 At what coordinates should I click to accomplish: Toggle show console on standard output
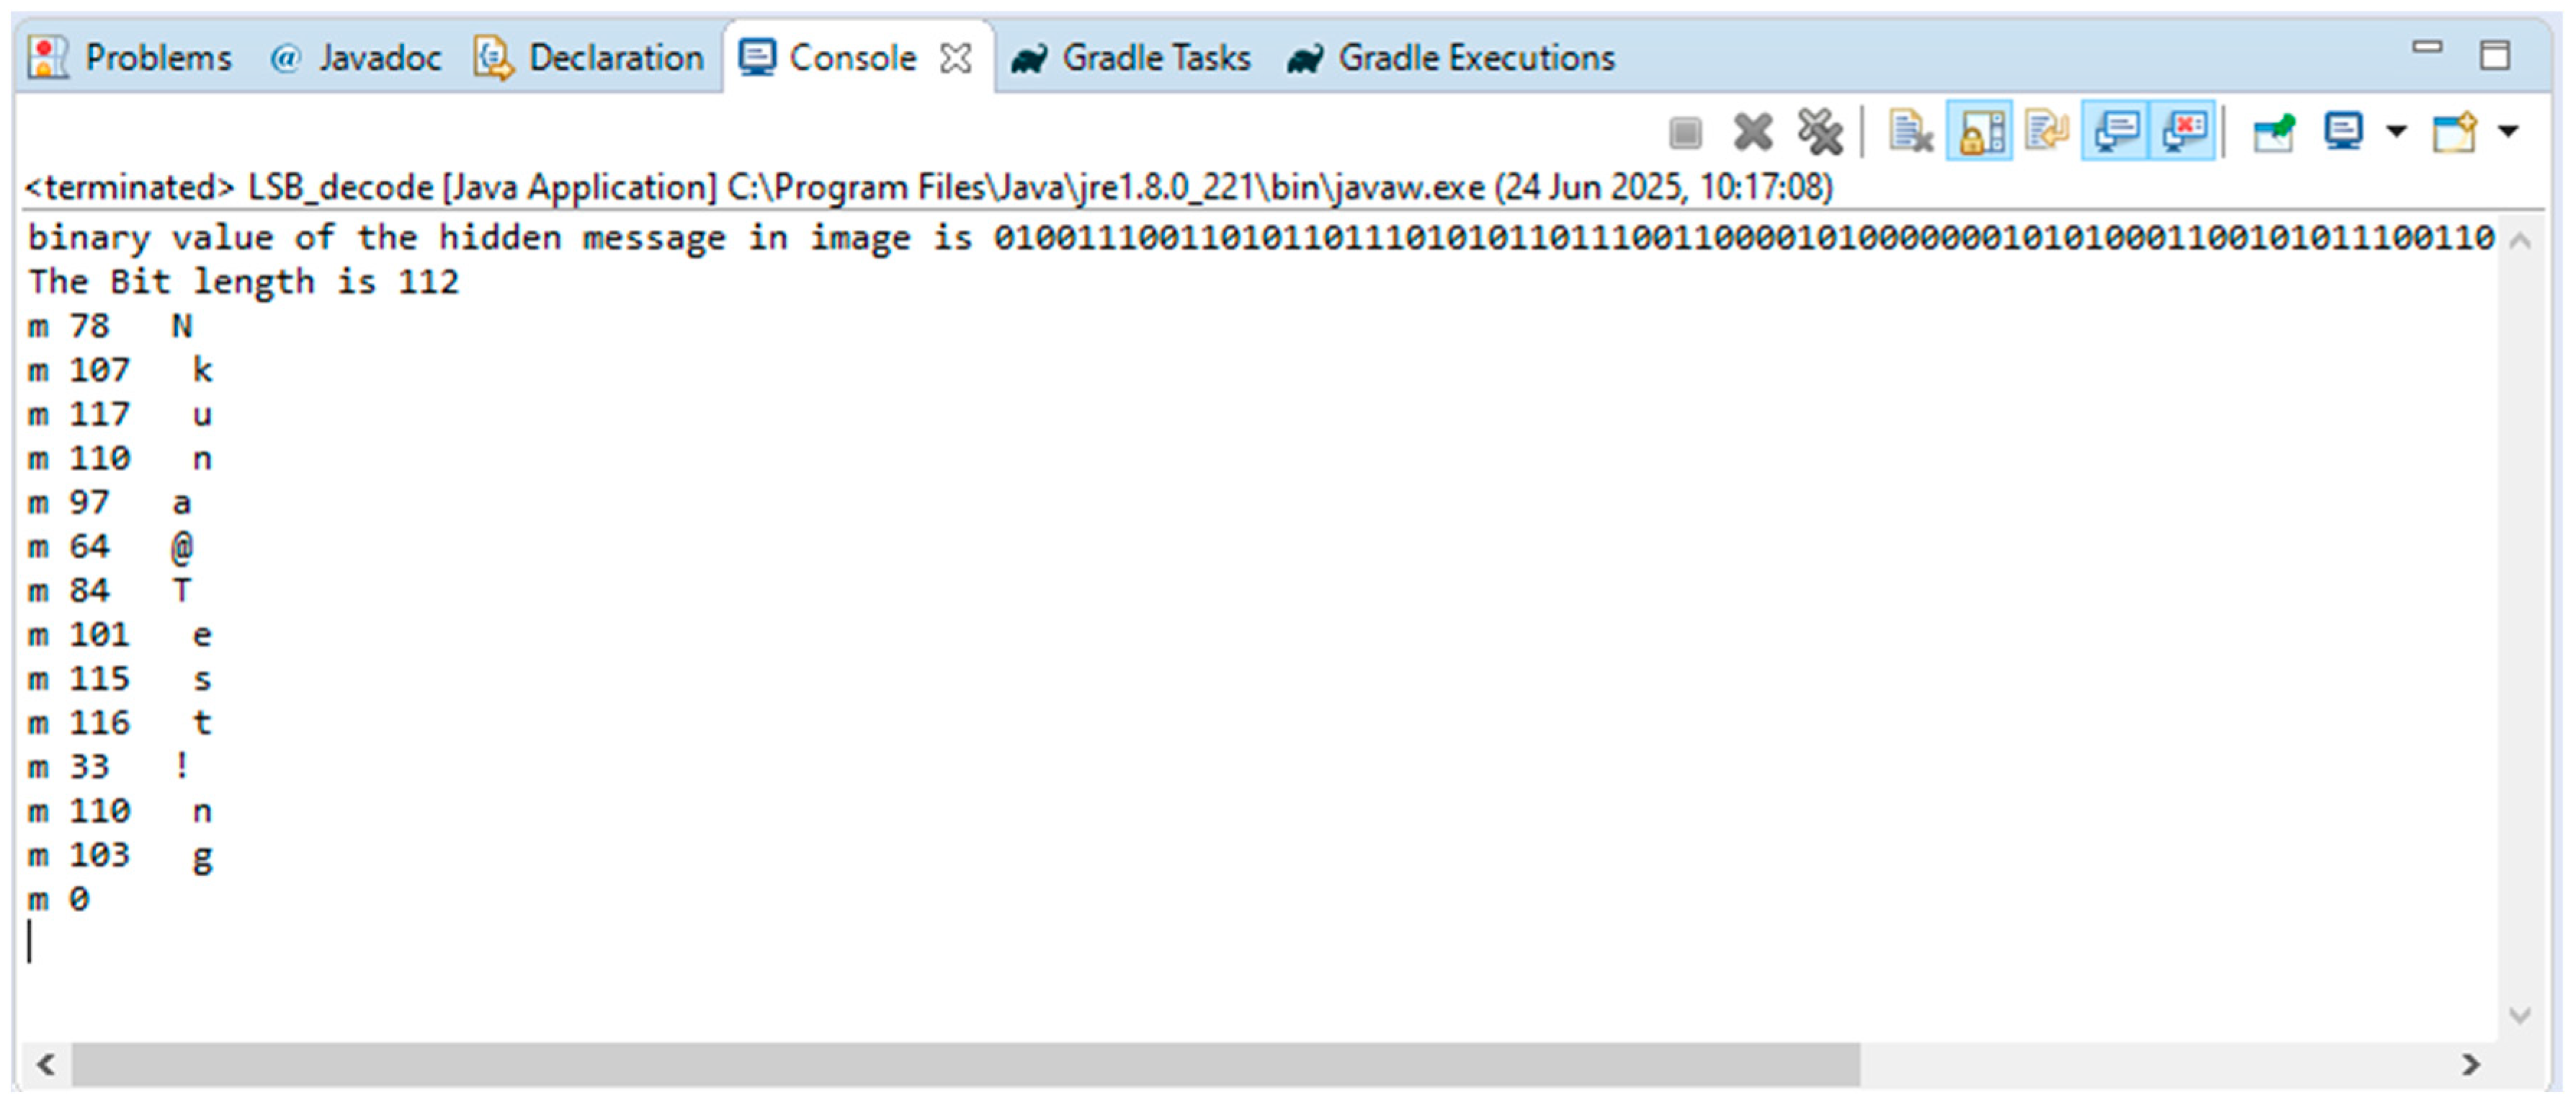(x=2116, y=132)
